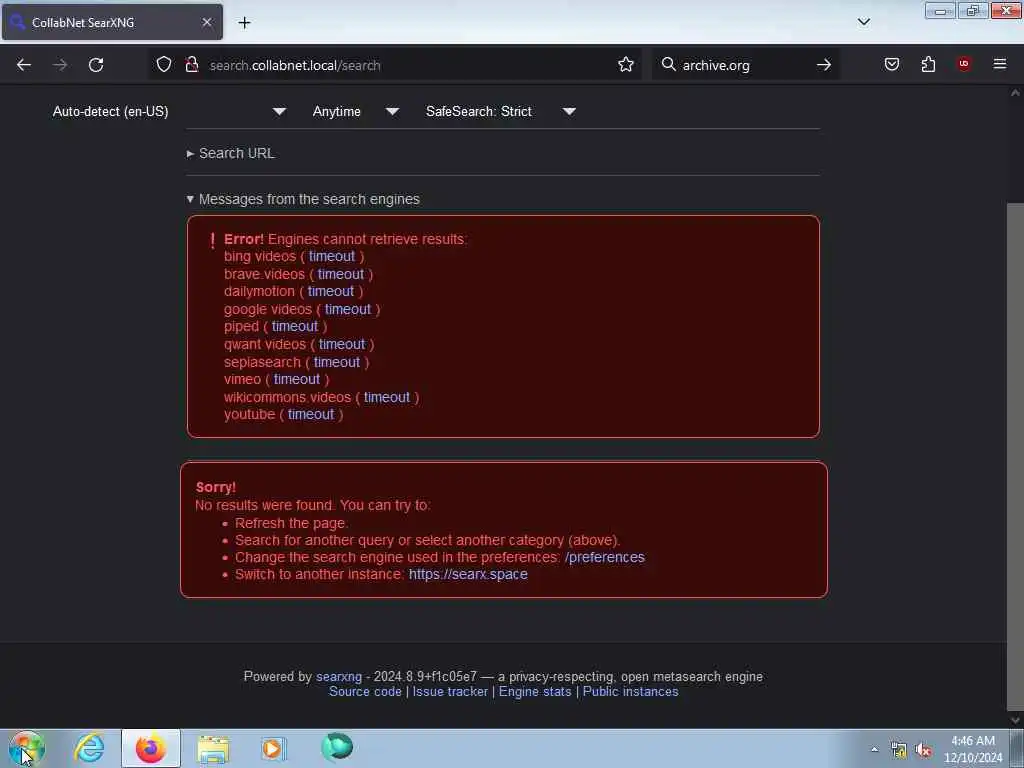Screen dimensions: 1024x768
Task: Open the Windows Start menu
Action: click(x=26, y=748)
